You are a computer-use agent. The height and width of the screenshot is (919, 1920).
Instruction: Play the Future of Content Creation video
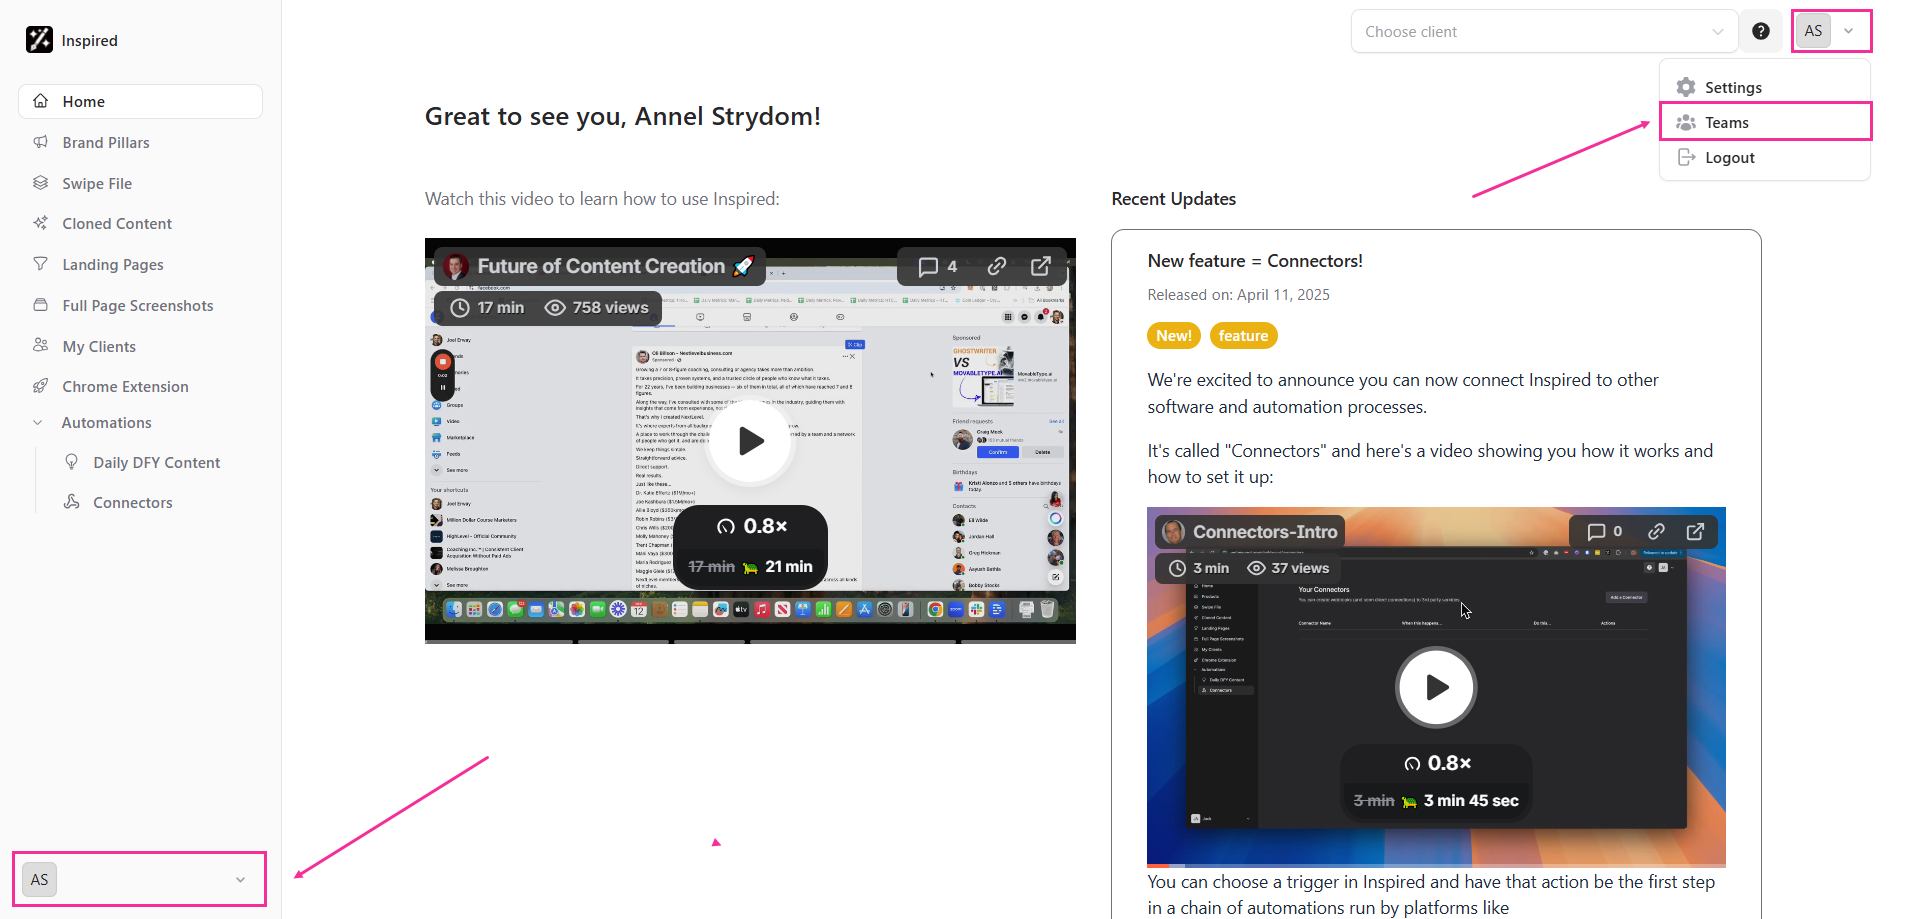click(x=751, y=441)
